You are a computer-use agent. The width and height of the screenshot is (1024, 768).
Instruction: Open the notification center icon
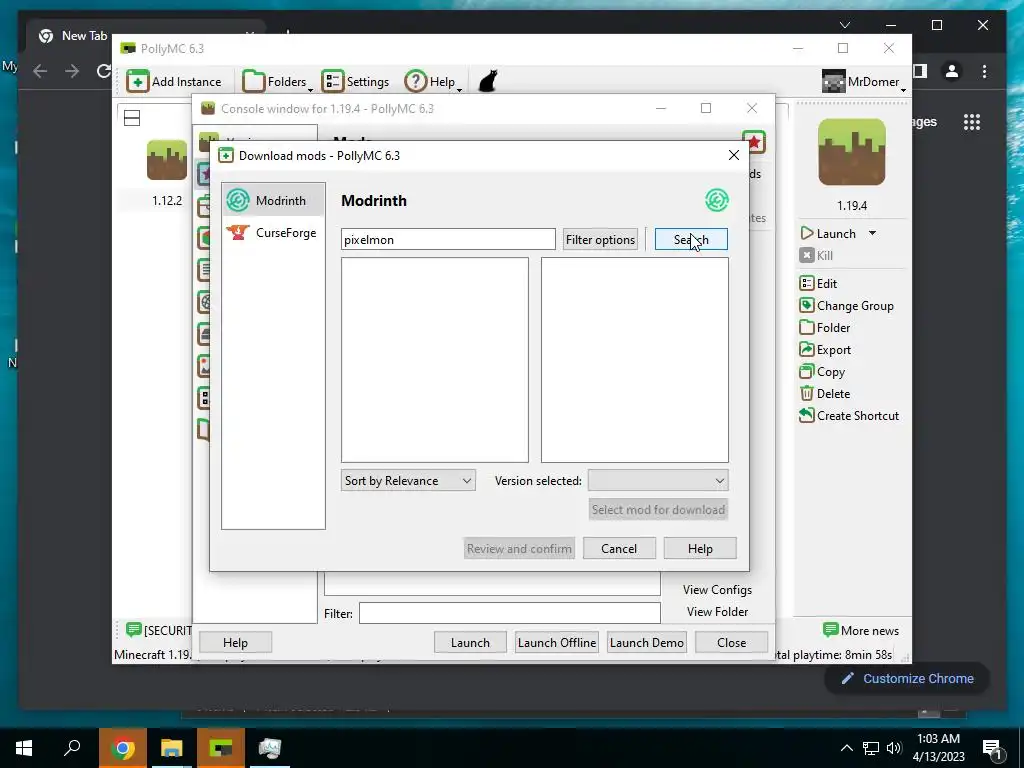pos(992,748)
